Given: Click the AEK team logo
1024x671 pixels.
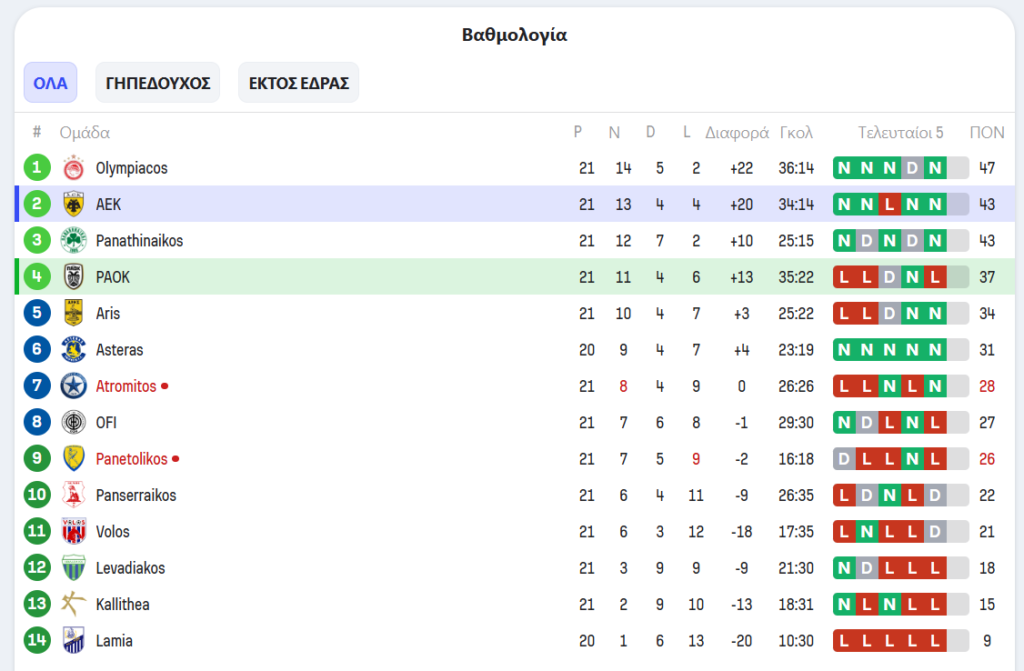Looking at the screenshot, I should [x=73, y=204].
